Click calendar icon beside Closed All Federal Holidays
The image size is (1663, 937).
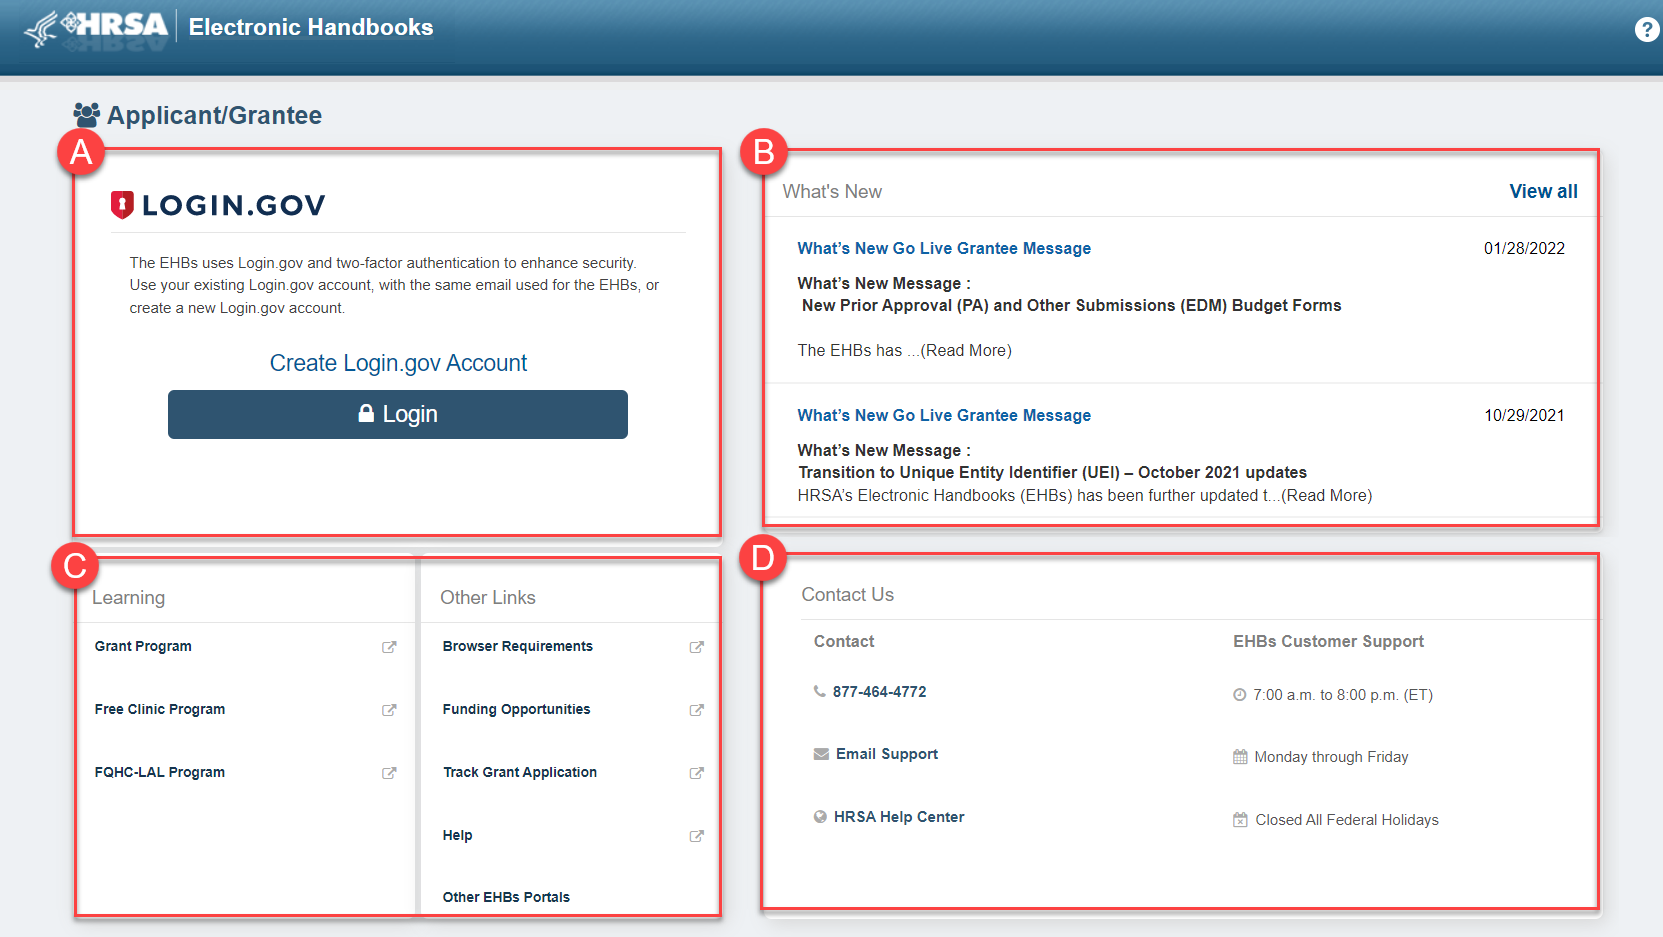pyautogui.click(x=1240, y=820)
